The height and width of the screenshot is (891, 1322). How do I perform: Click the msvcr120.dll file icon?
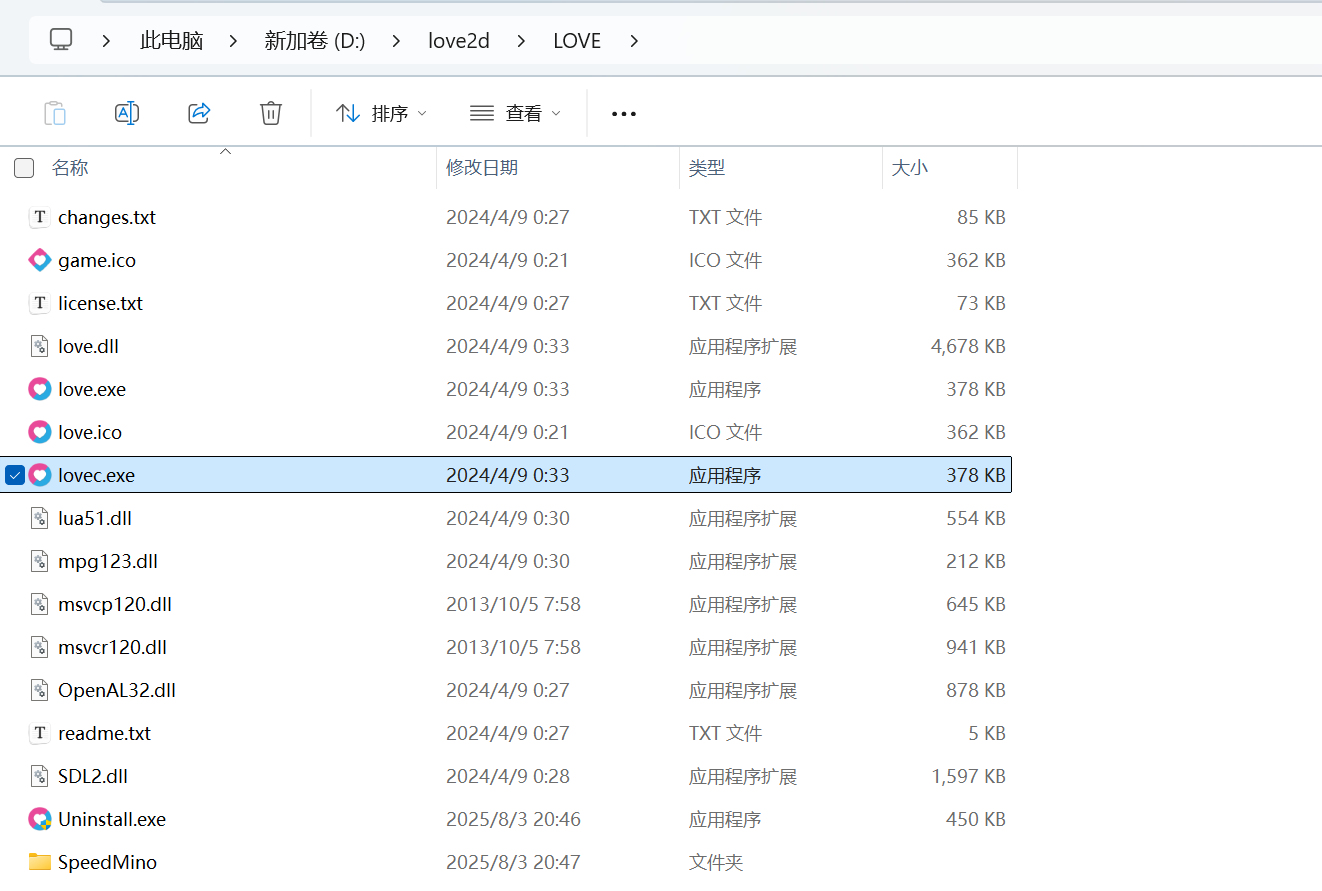point(39,647)
